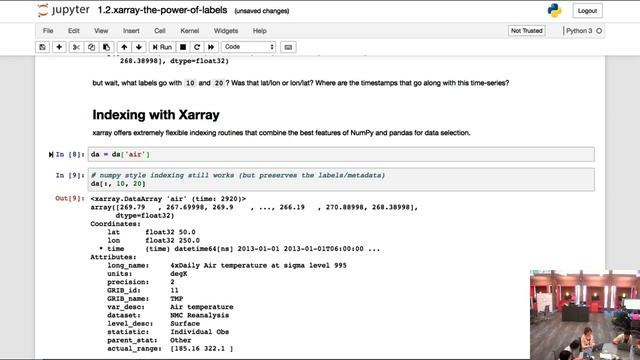Select the In [9] cell prompt
Viewport: 640px width, 360px height.
70,175
